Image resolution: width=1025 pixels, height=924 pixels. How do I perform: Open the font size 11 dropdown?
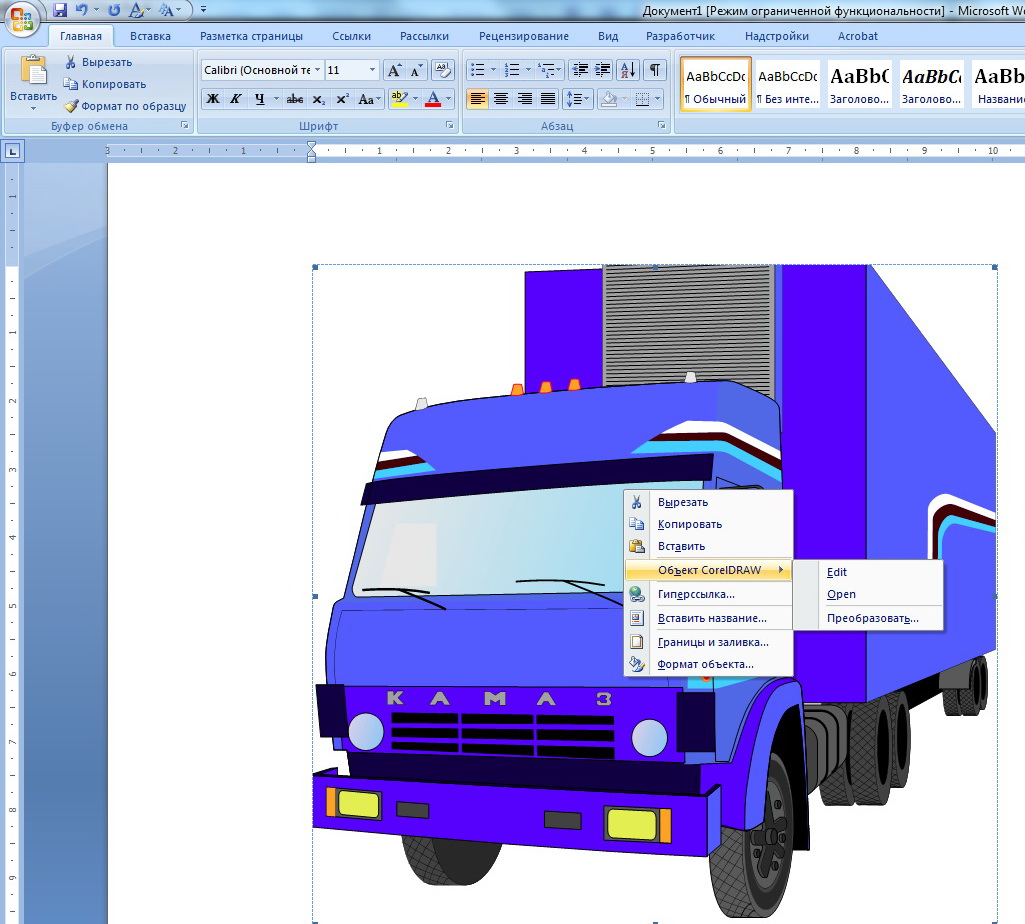click(373, 70)
